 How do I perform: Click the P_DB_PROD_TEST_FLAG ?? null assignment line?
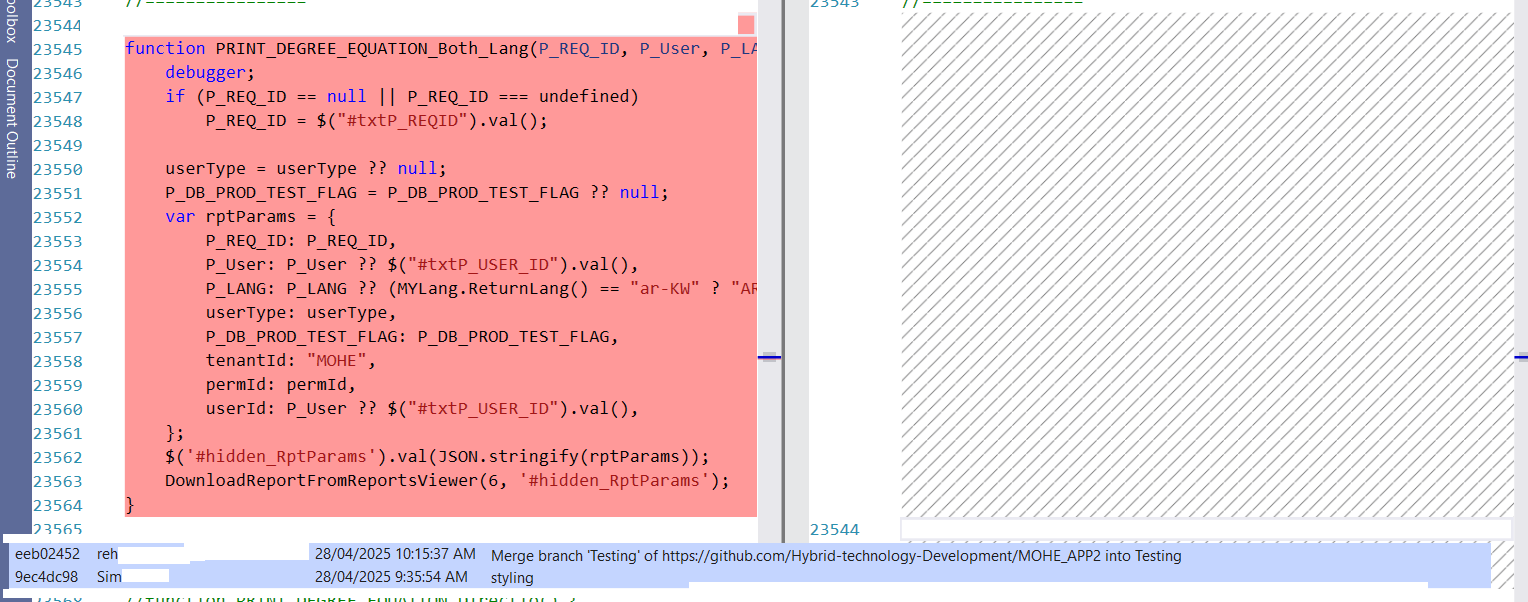click(416, 193)
